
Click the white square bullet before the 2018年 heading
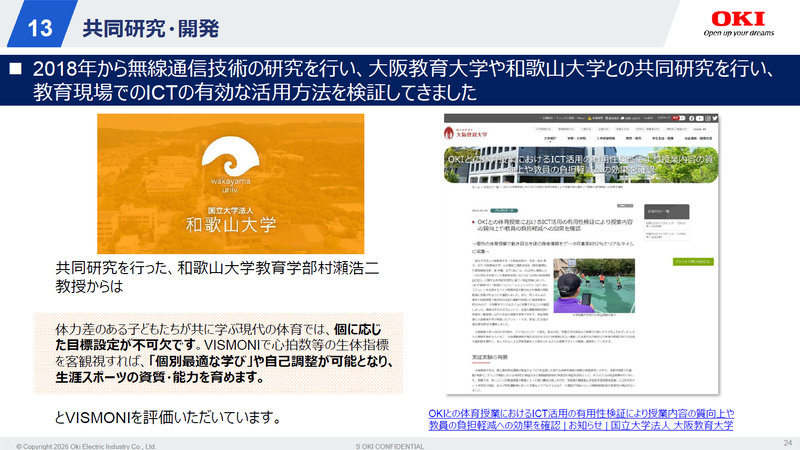(x=15, y=68)
